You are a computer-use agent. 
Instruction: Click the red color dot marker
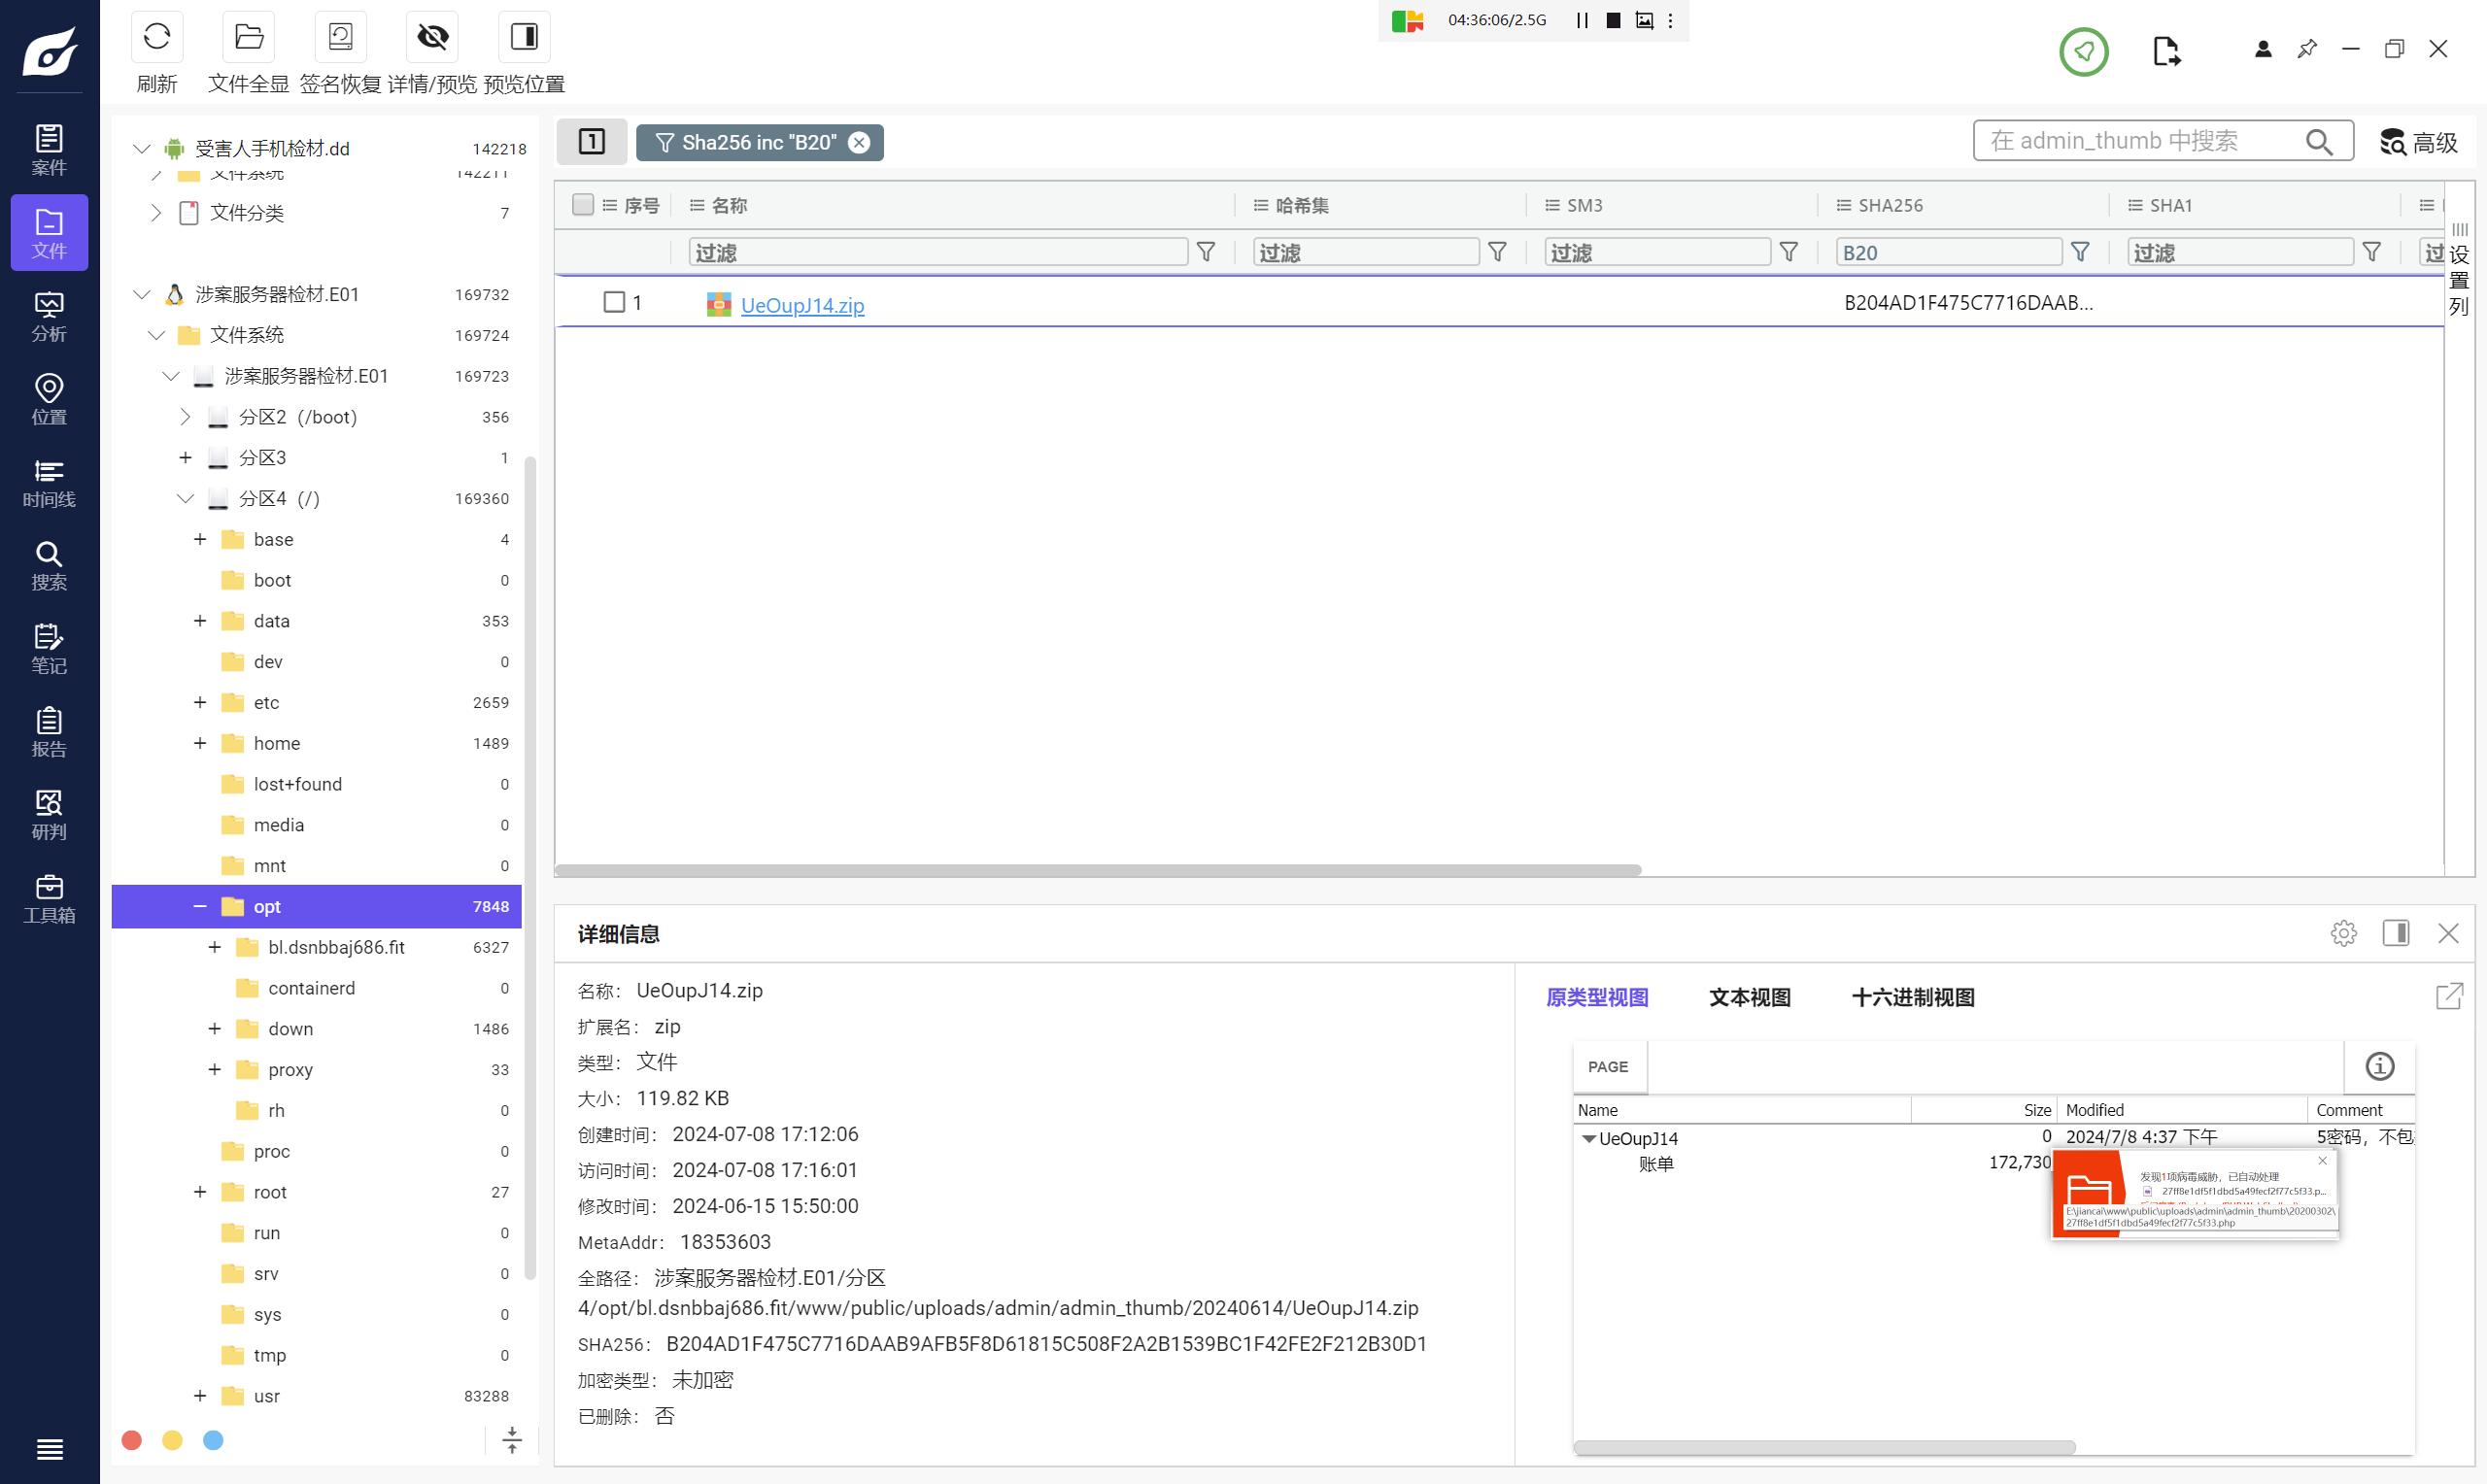[x=131, y=1440]
